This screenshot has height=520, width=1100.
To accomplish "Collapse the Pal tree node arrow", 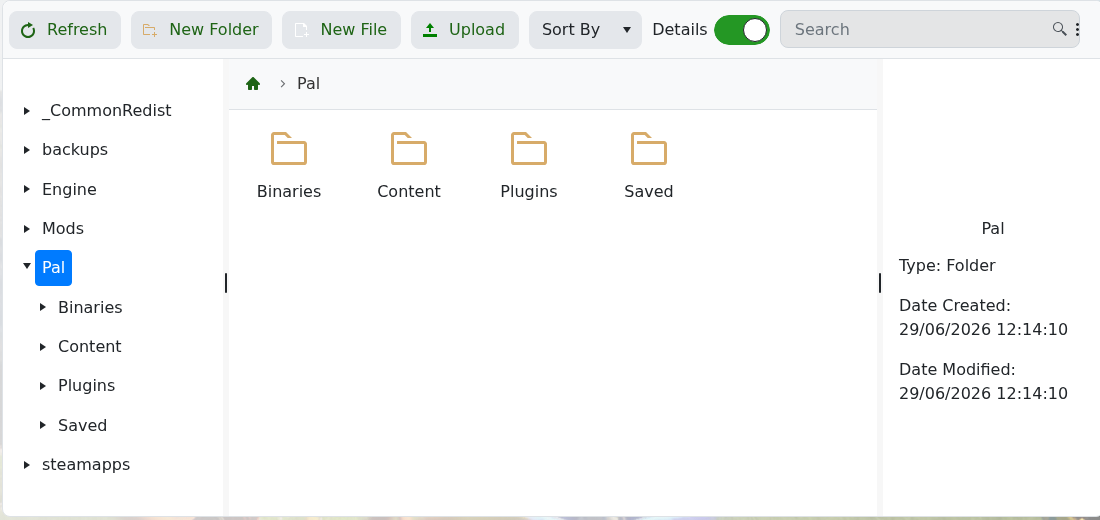I will click(x=27, y=266).
